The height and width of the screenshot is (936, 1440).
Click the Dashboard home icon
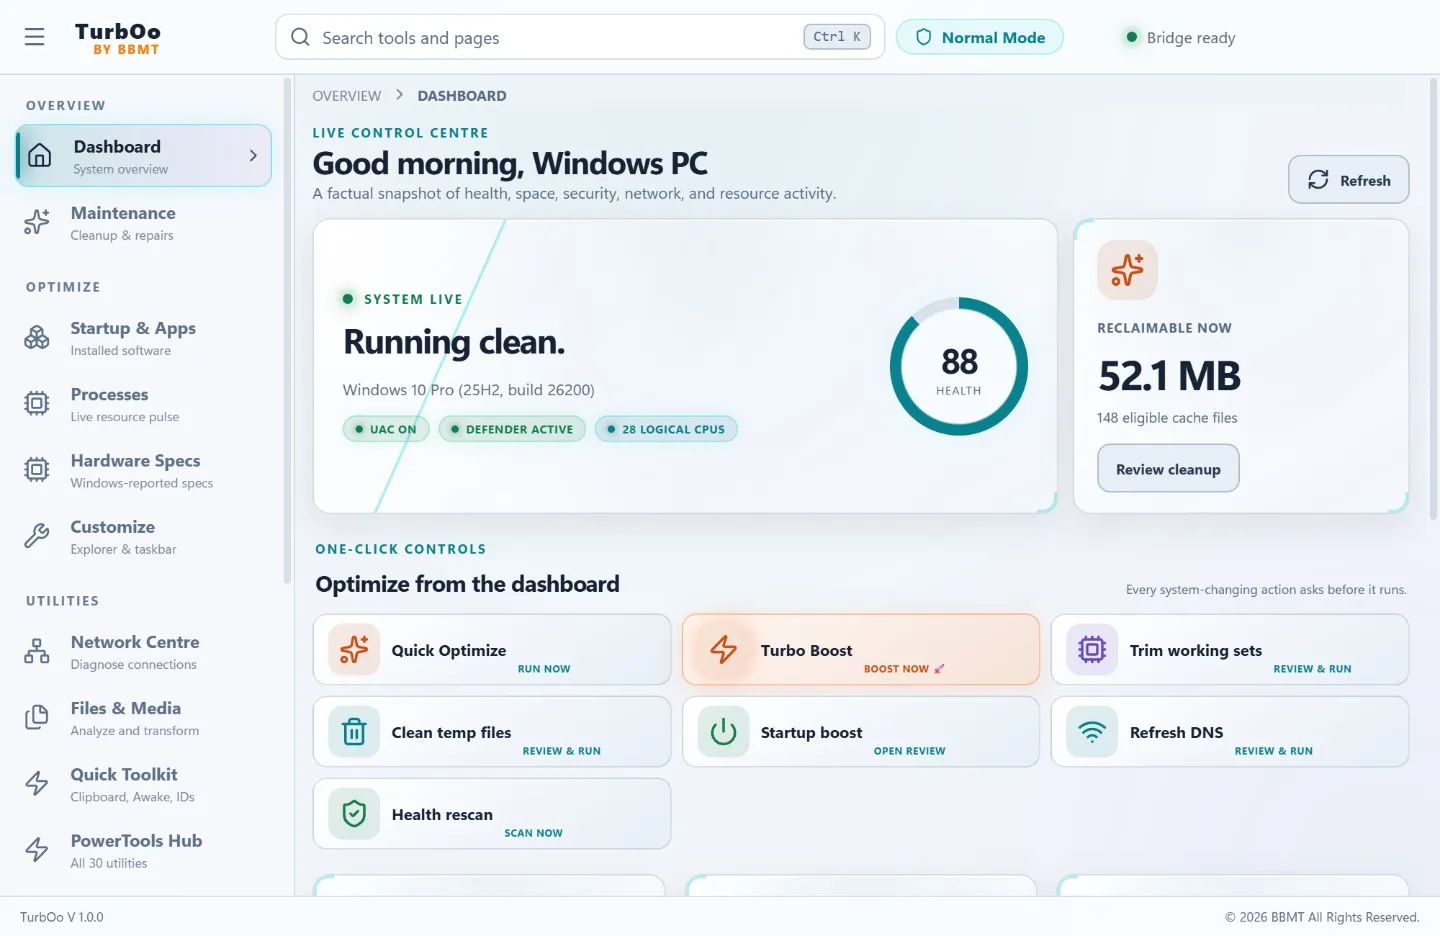(39, 155)
